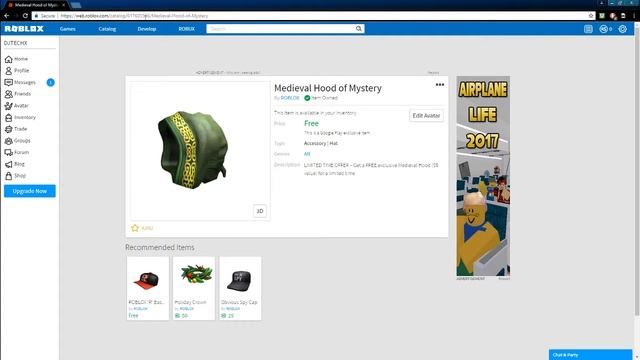Click the unread messages count badge
Viewport: 640px width, 360px height.
tap(51, 82)
